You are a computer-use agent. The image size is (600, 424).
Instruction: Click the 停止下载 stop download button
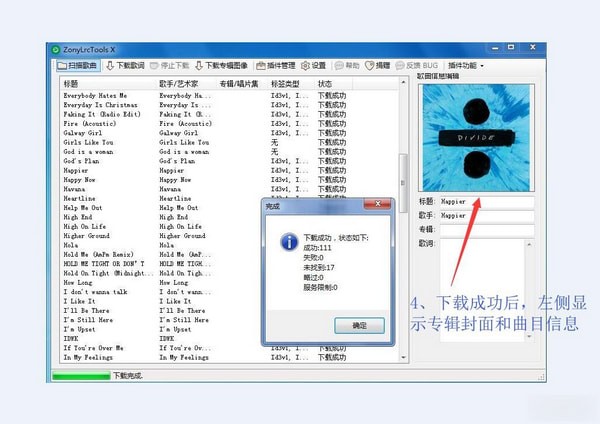pyautogui.click(x=170, y=66)
